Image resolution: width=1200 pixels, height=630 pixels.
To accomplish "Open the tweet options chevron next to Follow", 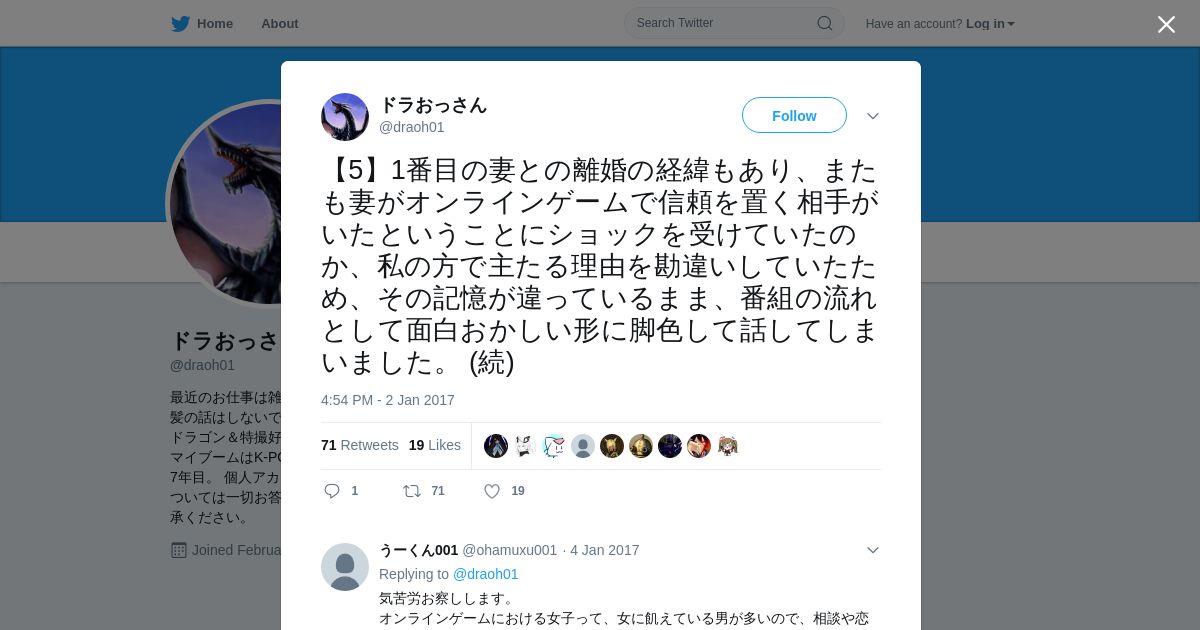I will [873, 116].
